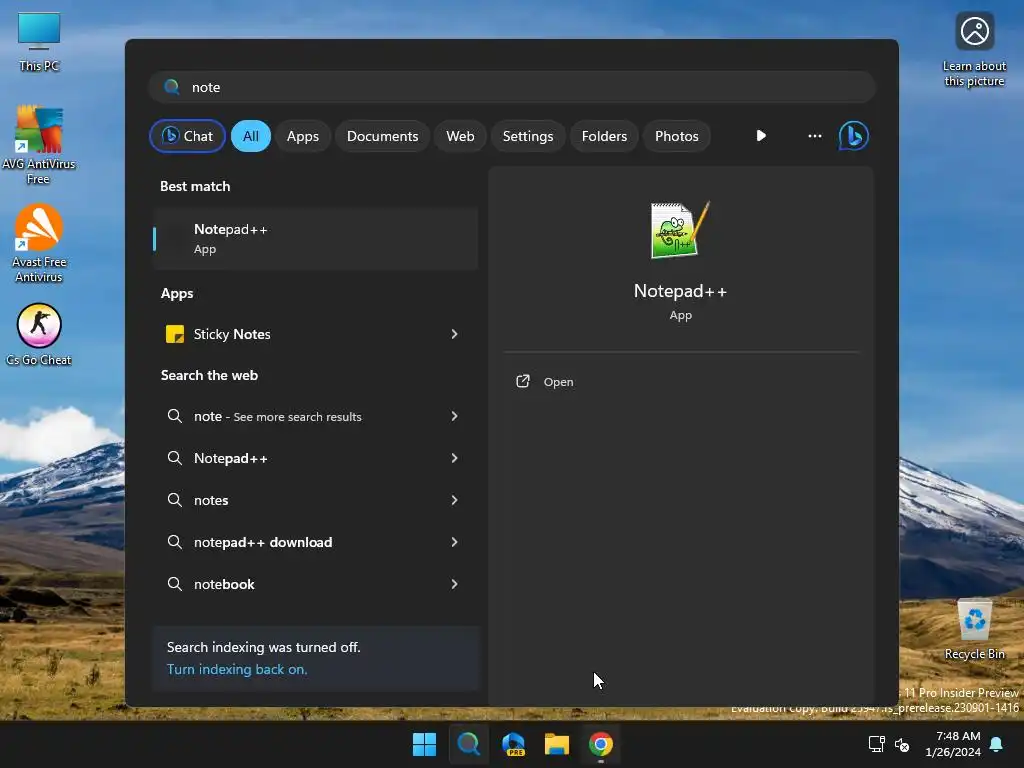The image size is (1024, 768).
Task: Expand 'notepad++ download' suggestion chevron
Action: click(x=454, y=542)
